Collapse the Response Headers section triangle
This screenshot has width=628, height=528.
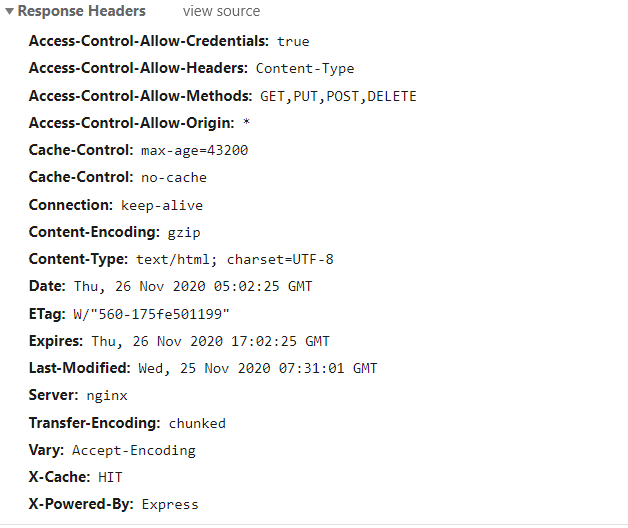[x=9, y=12]
